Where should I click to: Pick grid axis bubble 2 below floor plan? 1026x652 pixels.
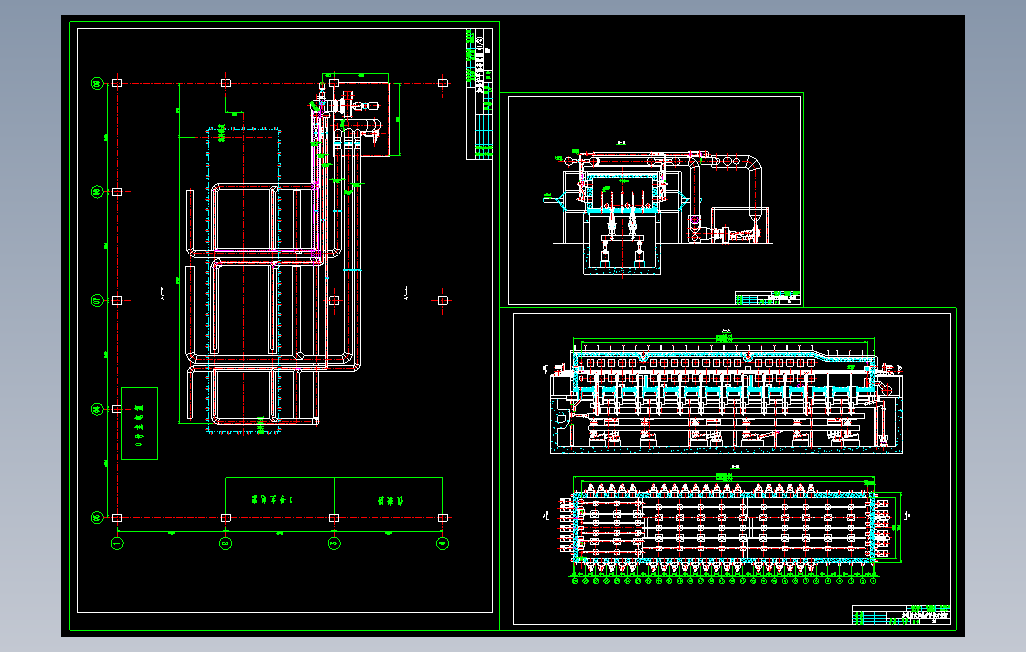[x=225, y=543]
